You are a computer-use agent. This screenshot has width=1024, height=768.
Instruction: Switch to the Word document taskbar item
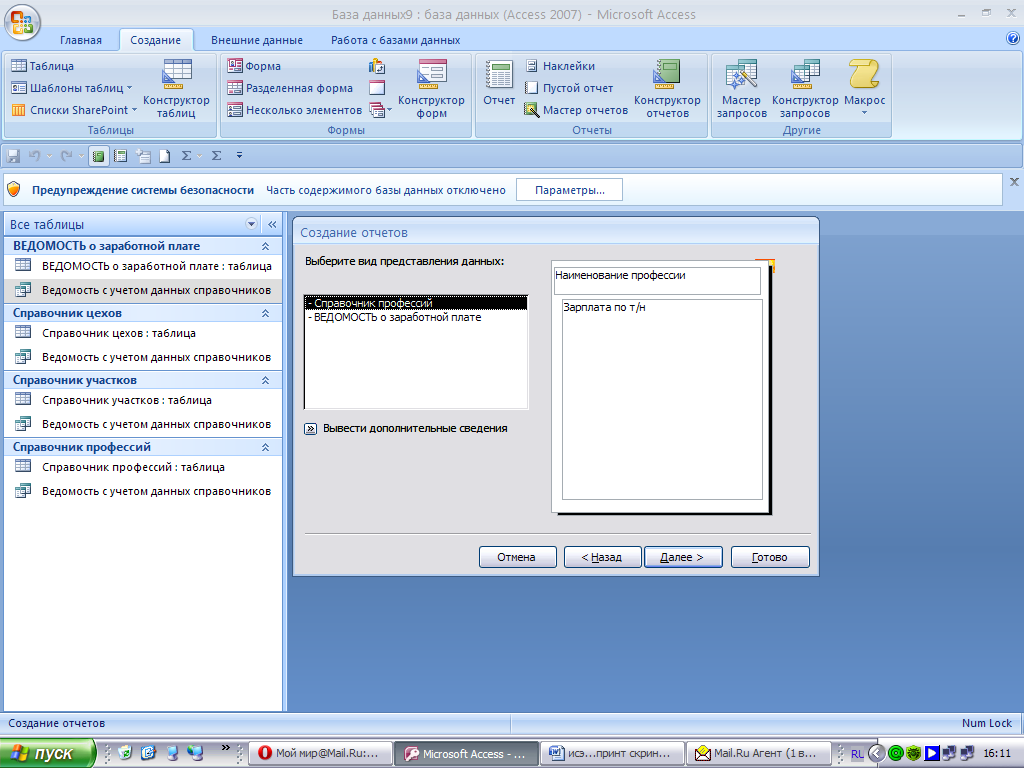[613, 754]
